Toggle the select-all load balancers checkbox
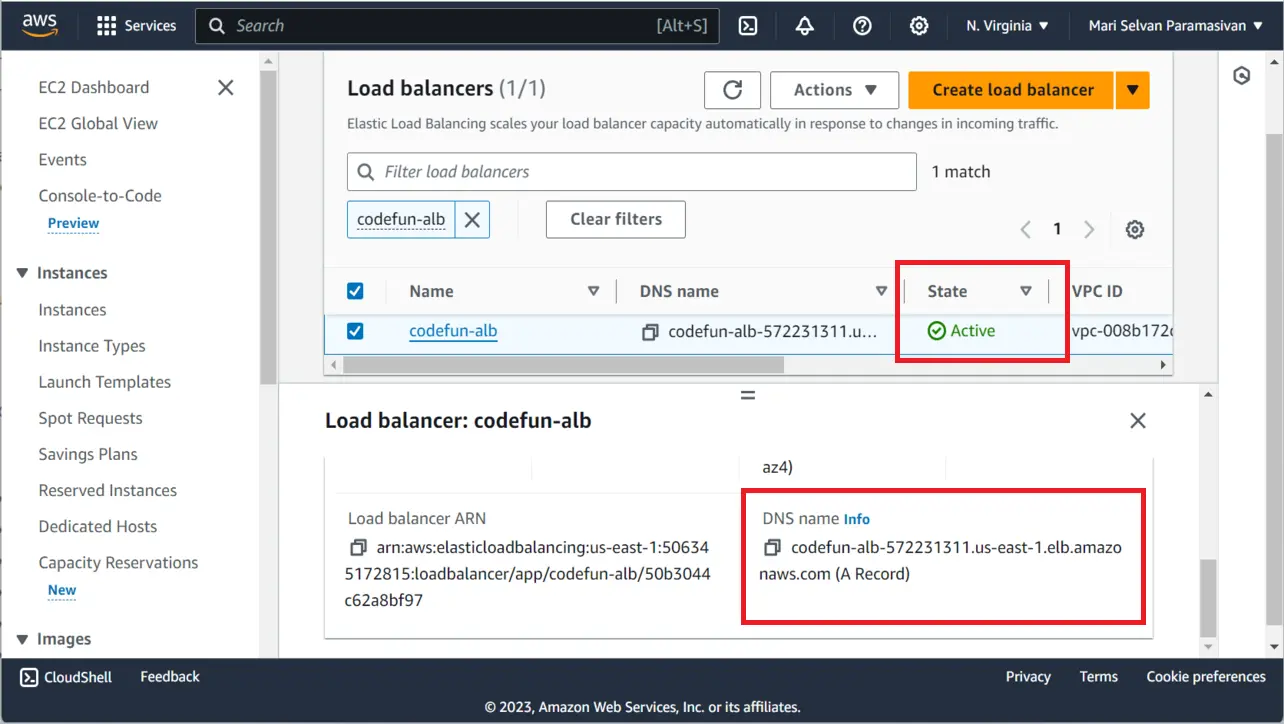The height and width of the screenshot is (724, 1284). pyautogui.click(x=355, y=291)
